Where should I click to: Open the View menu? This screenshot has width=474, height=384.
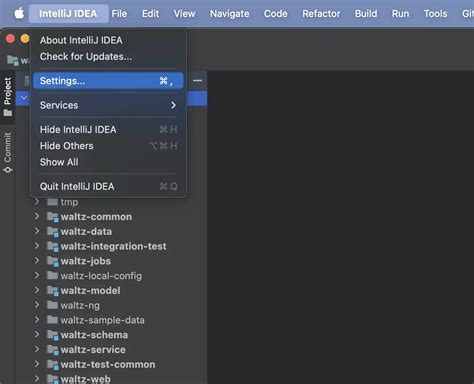184,14
